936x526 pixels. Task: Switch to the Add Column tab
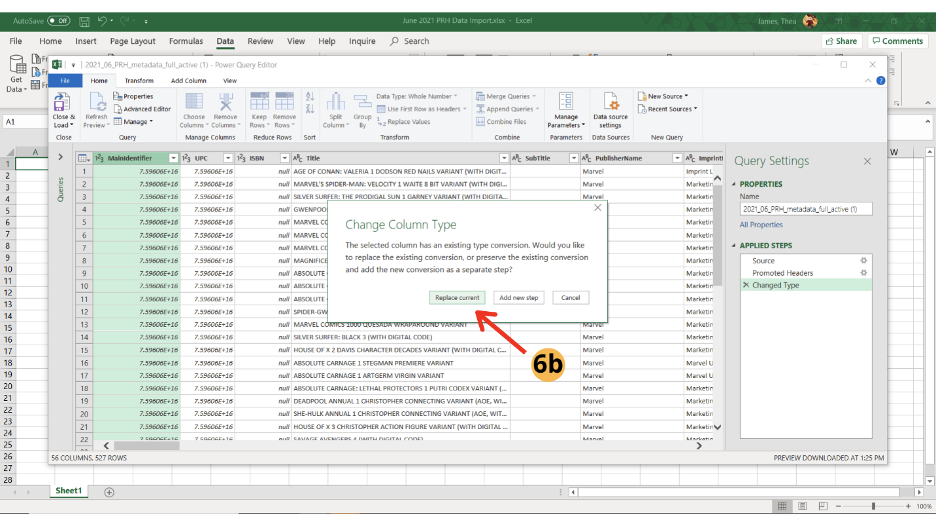click(x=189, y=81)
